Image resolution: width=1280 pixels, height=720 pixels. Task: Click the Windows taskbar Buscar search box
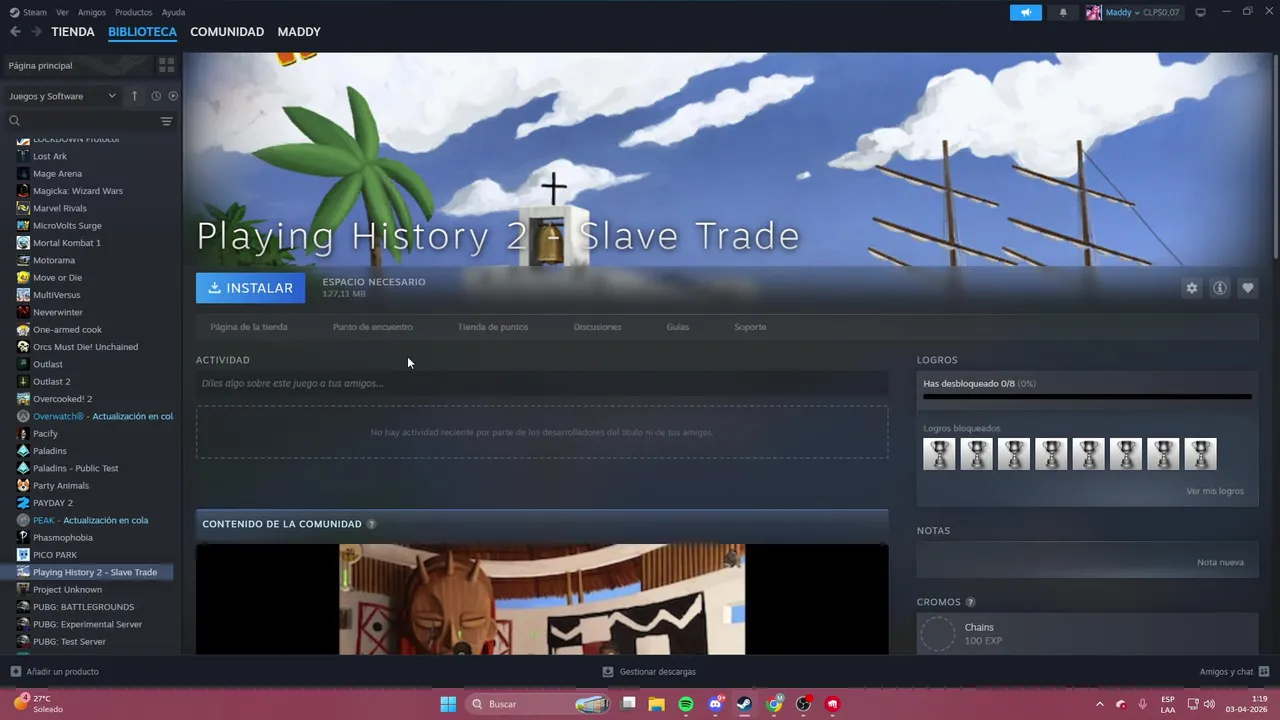click(x=540, y=704)
